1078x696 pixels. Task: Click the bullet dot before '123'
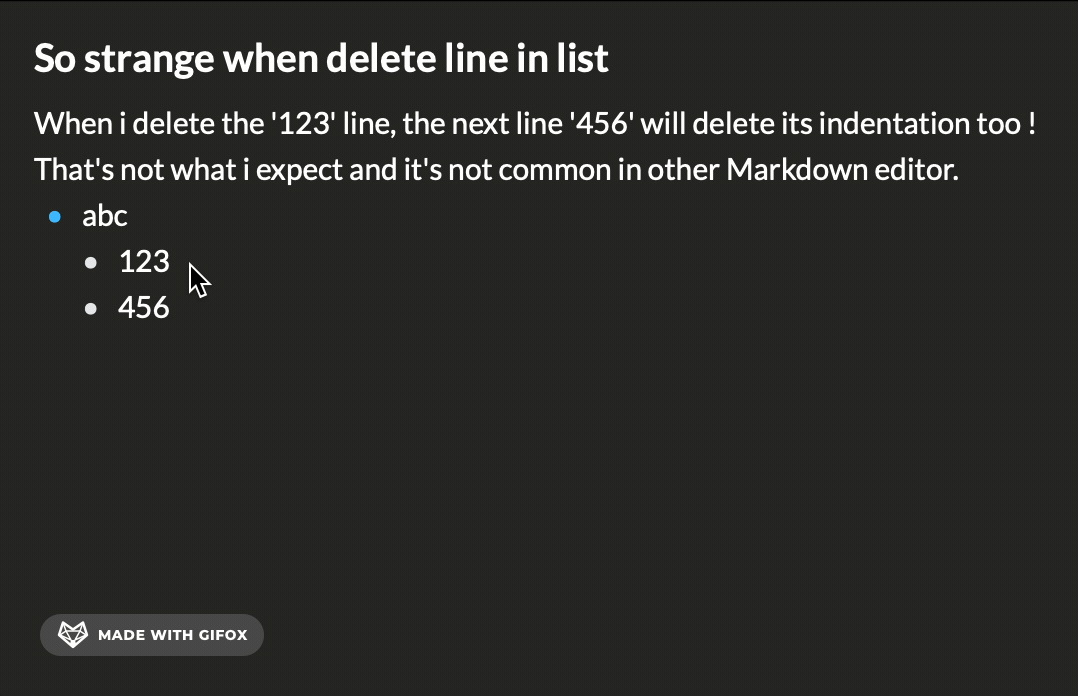pos(91,263)
